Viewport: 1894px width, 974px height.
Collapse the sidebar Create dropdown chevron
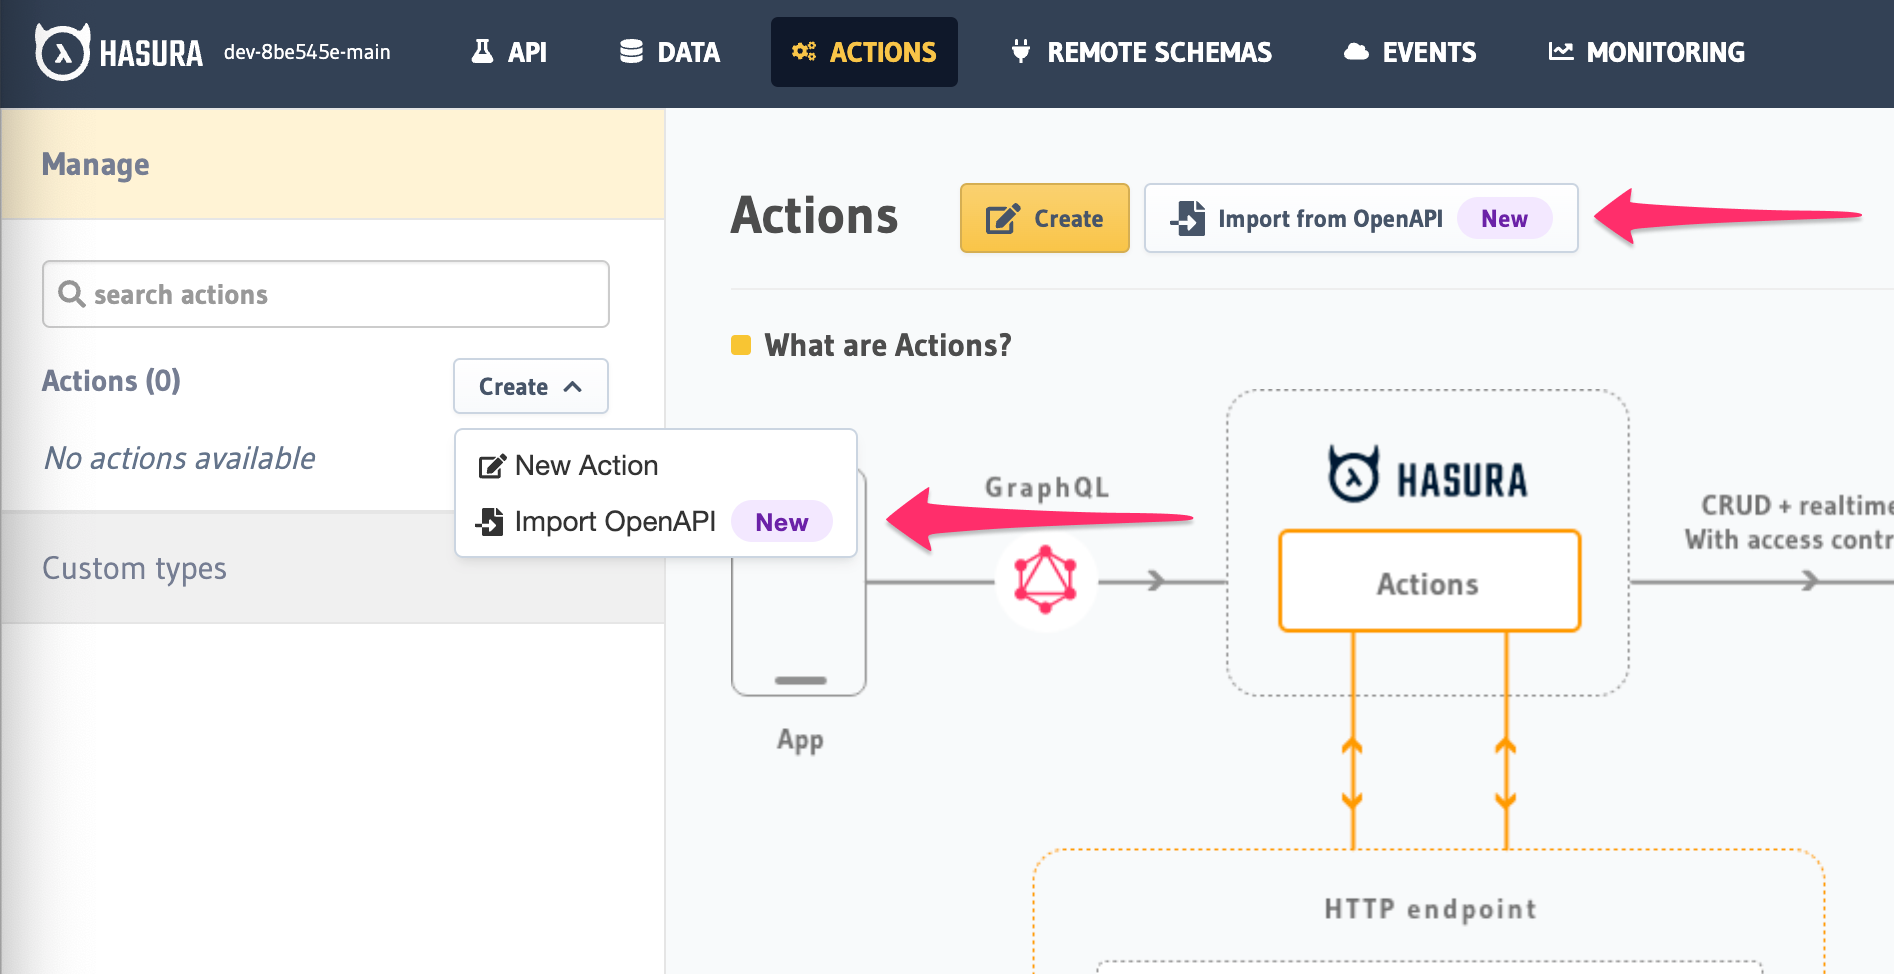tap(572, 387)
